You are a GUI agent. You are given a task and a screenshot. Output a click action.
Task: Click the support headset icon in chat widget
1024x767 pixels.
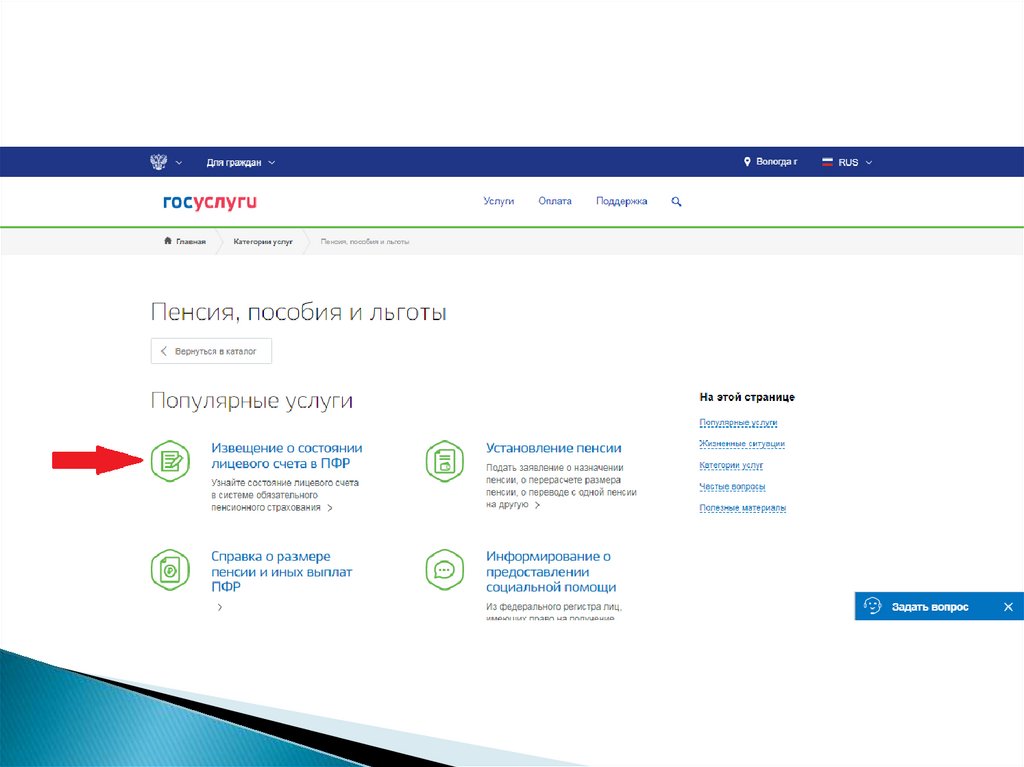872,606
